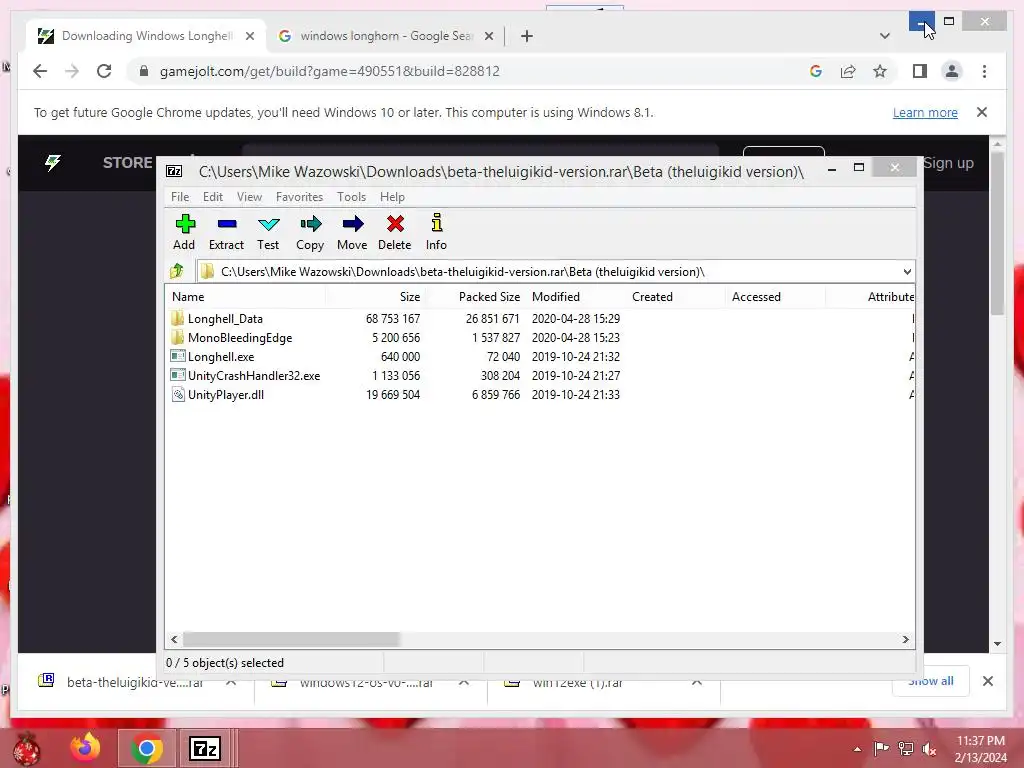Click the Game Jolt lightning logo
This screenshot has width=1024, height=768.
[53, 163]
